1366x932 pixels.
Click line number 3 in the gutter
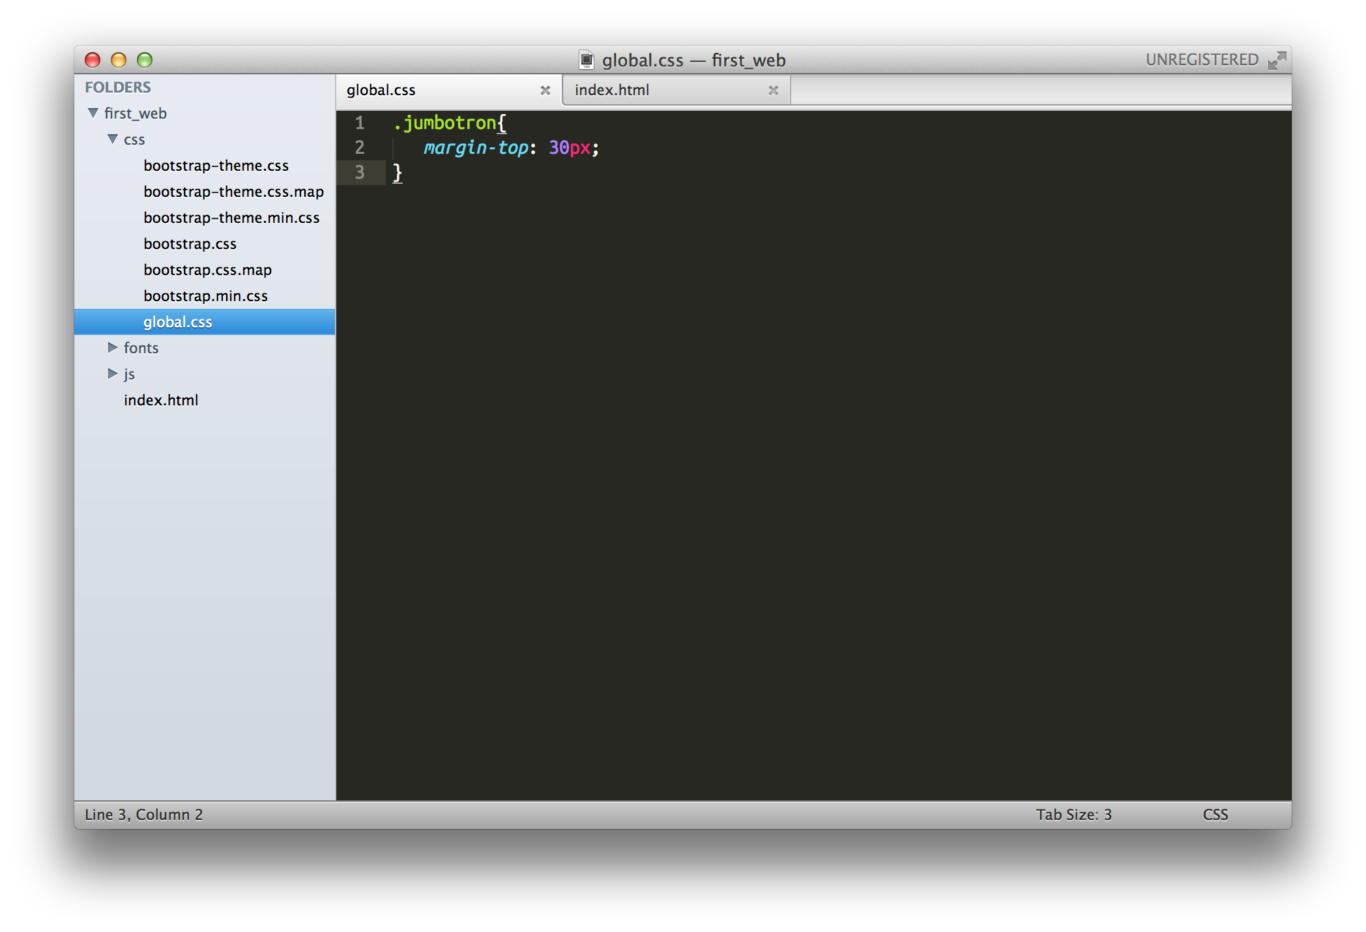pyautogui.click(x=360, y=173)
